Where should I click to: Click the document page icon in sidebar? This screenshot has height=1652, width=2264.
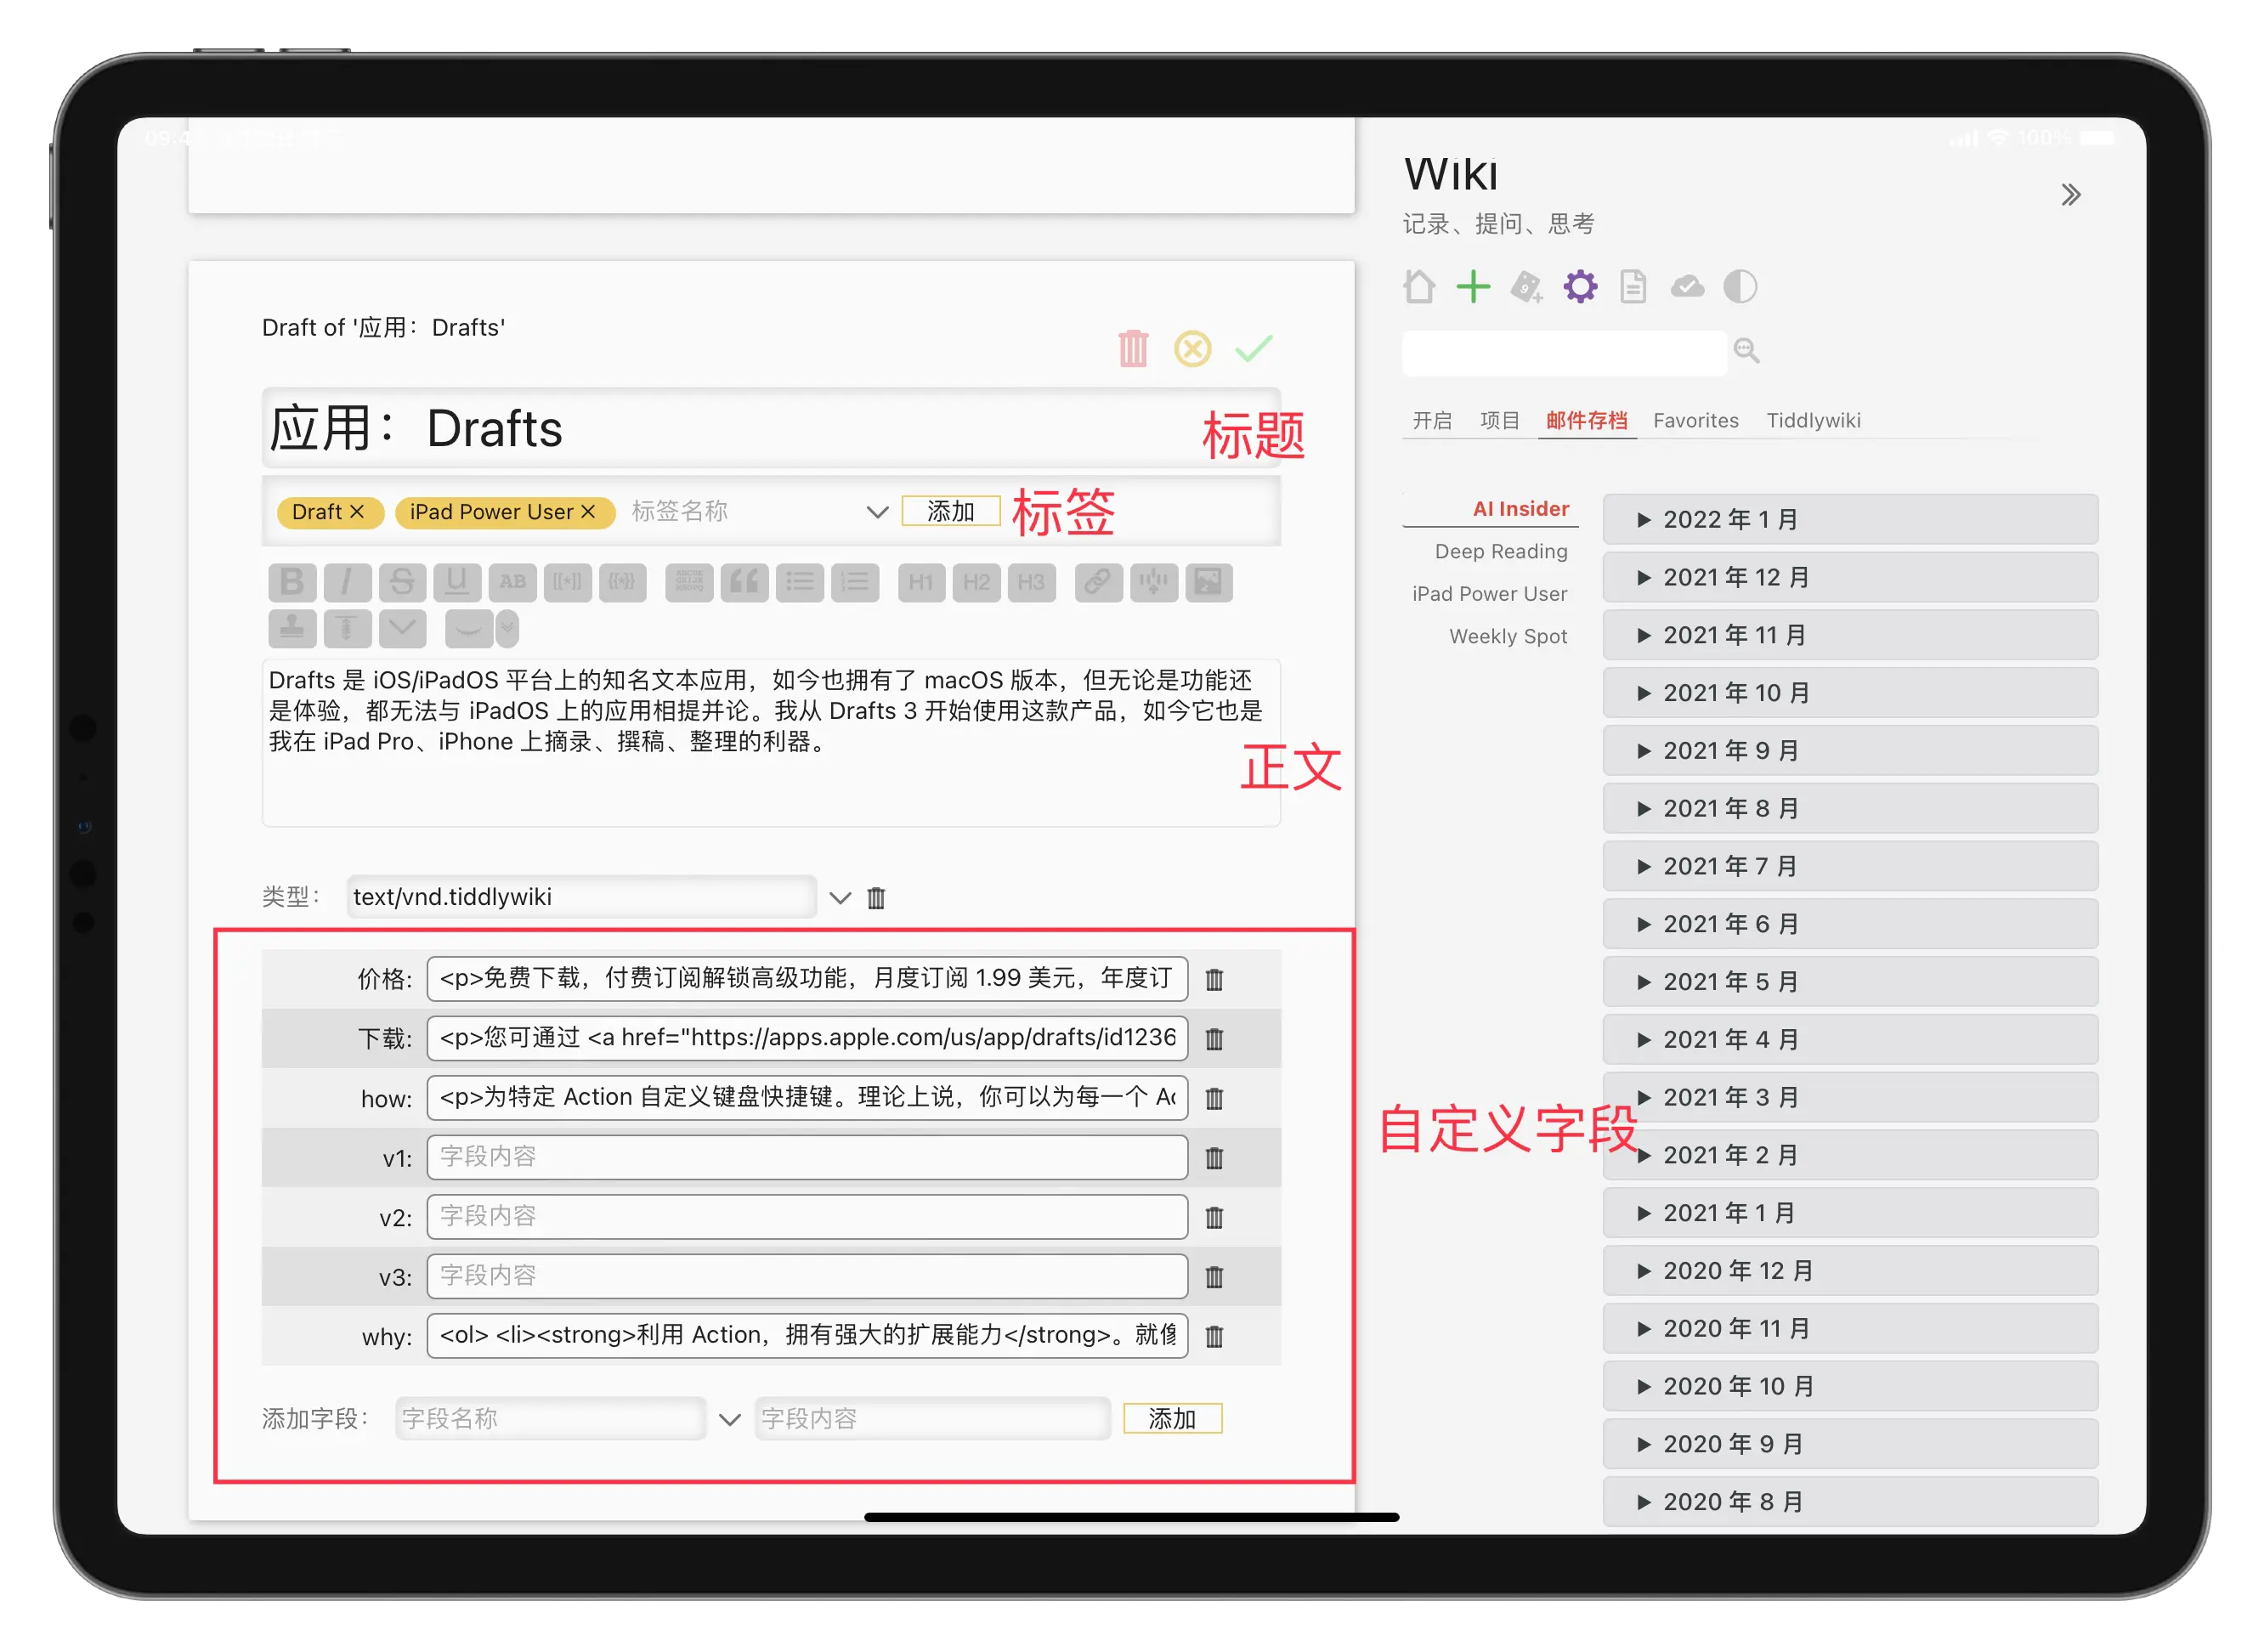coord(1633,287)
